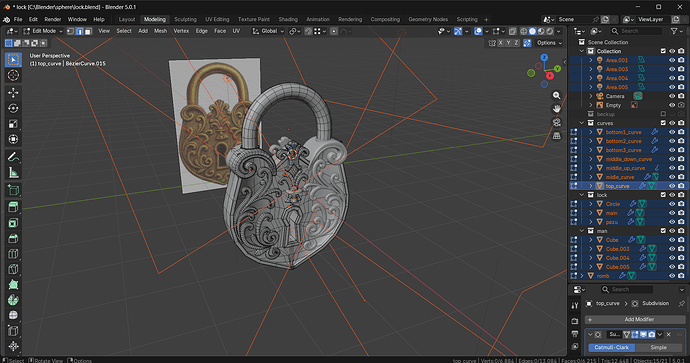690x363 pixels.
Task: Open the Options dropdown
Action: [x=550, y=43]
